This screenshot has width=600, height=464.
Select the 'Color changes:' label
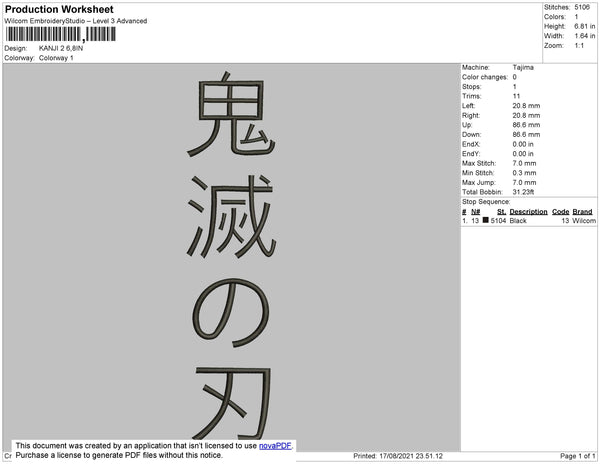pos(485,77)
